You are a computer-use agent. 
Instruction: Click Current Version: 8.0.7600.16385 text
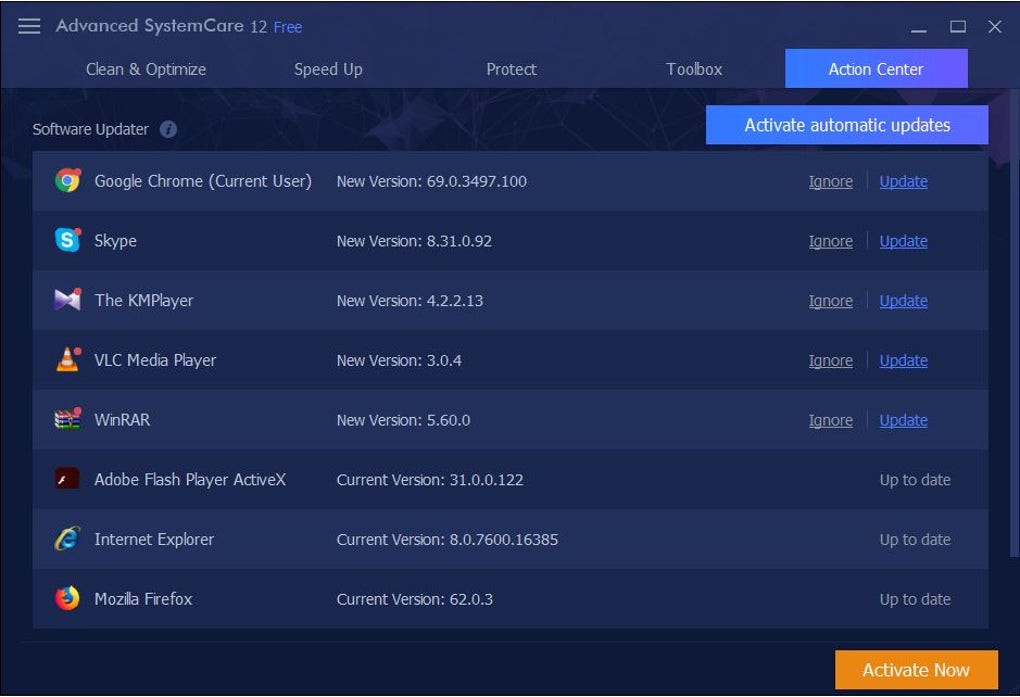click(447, 540)
